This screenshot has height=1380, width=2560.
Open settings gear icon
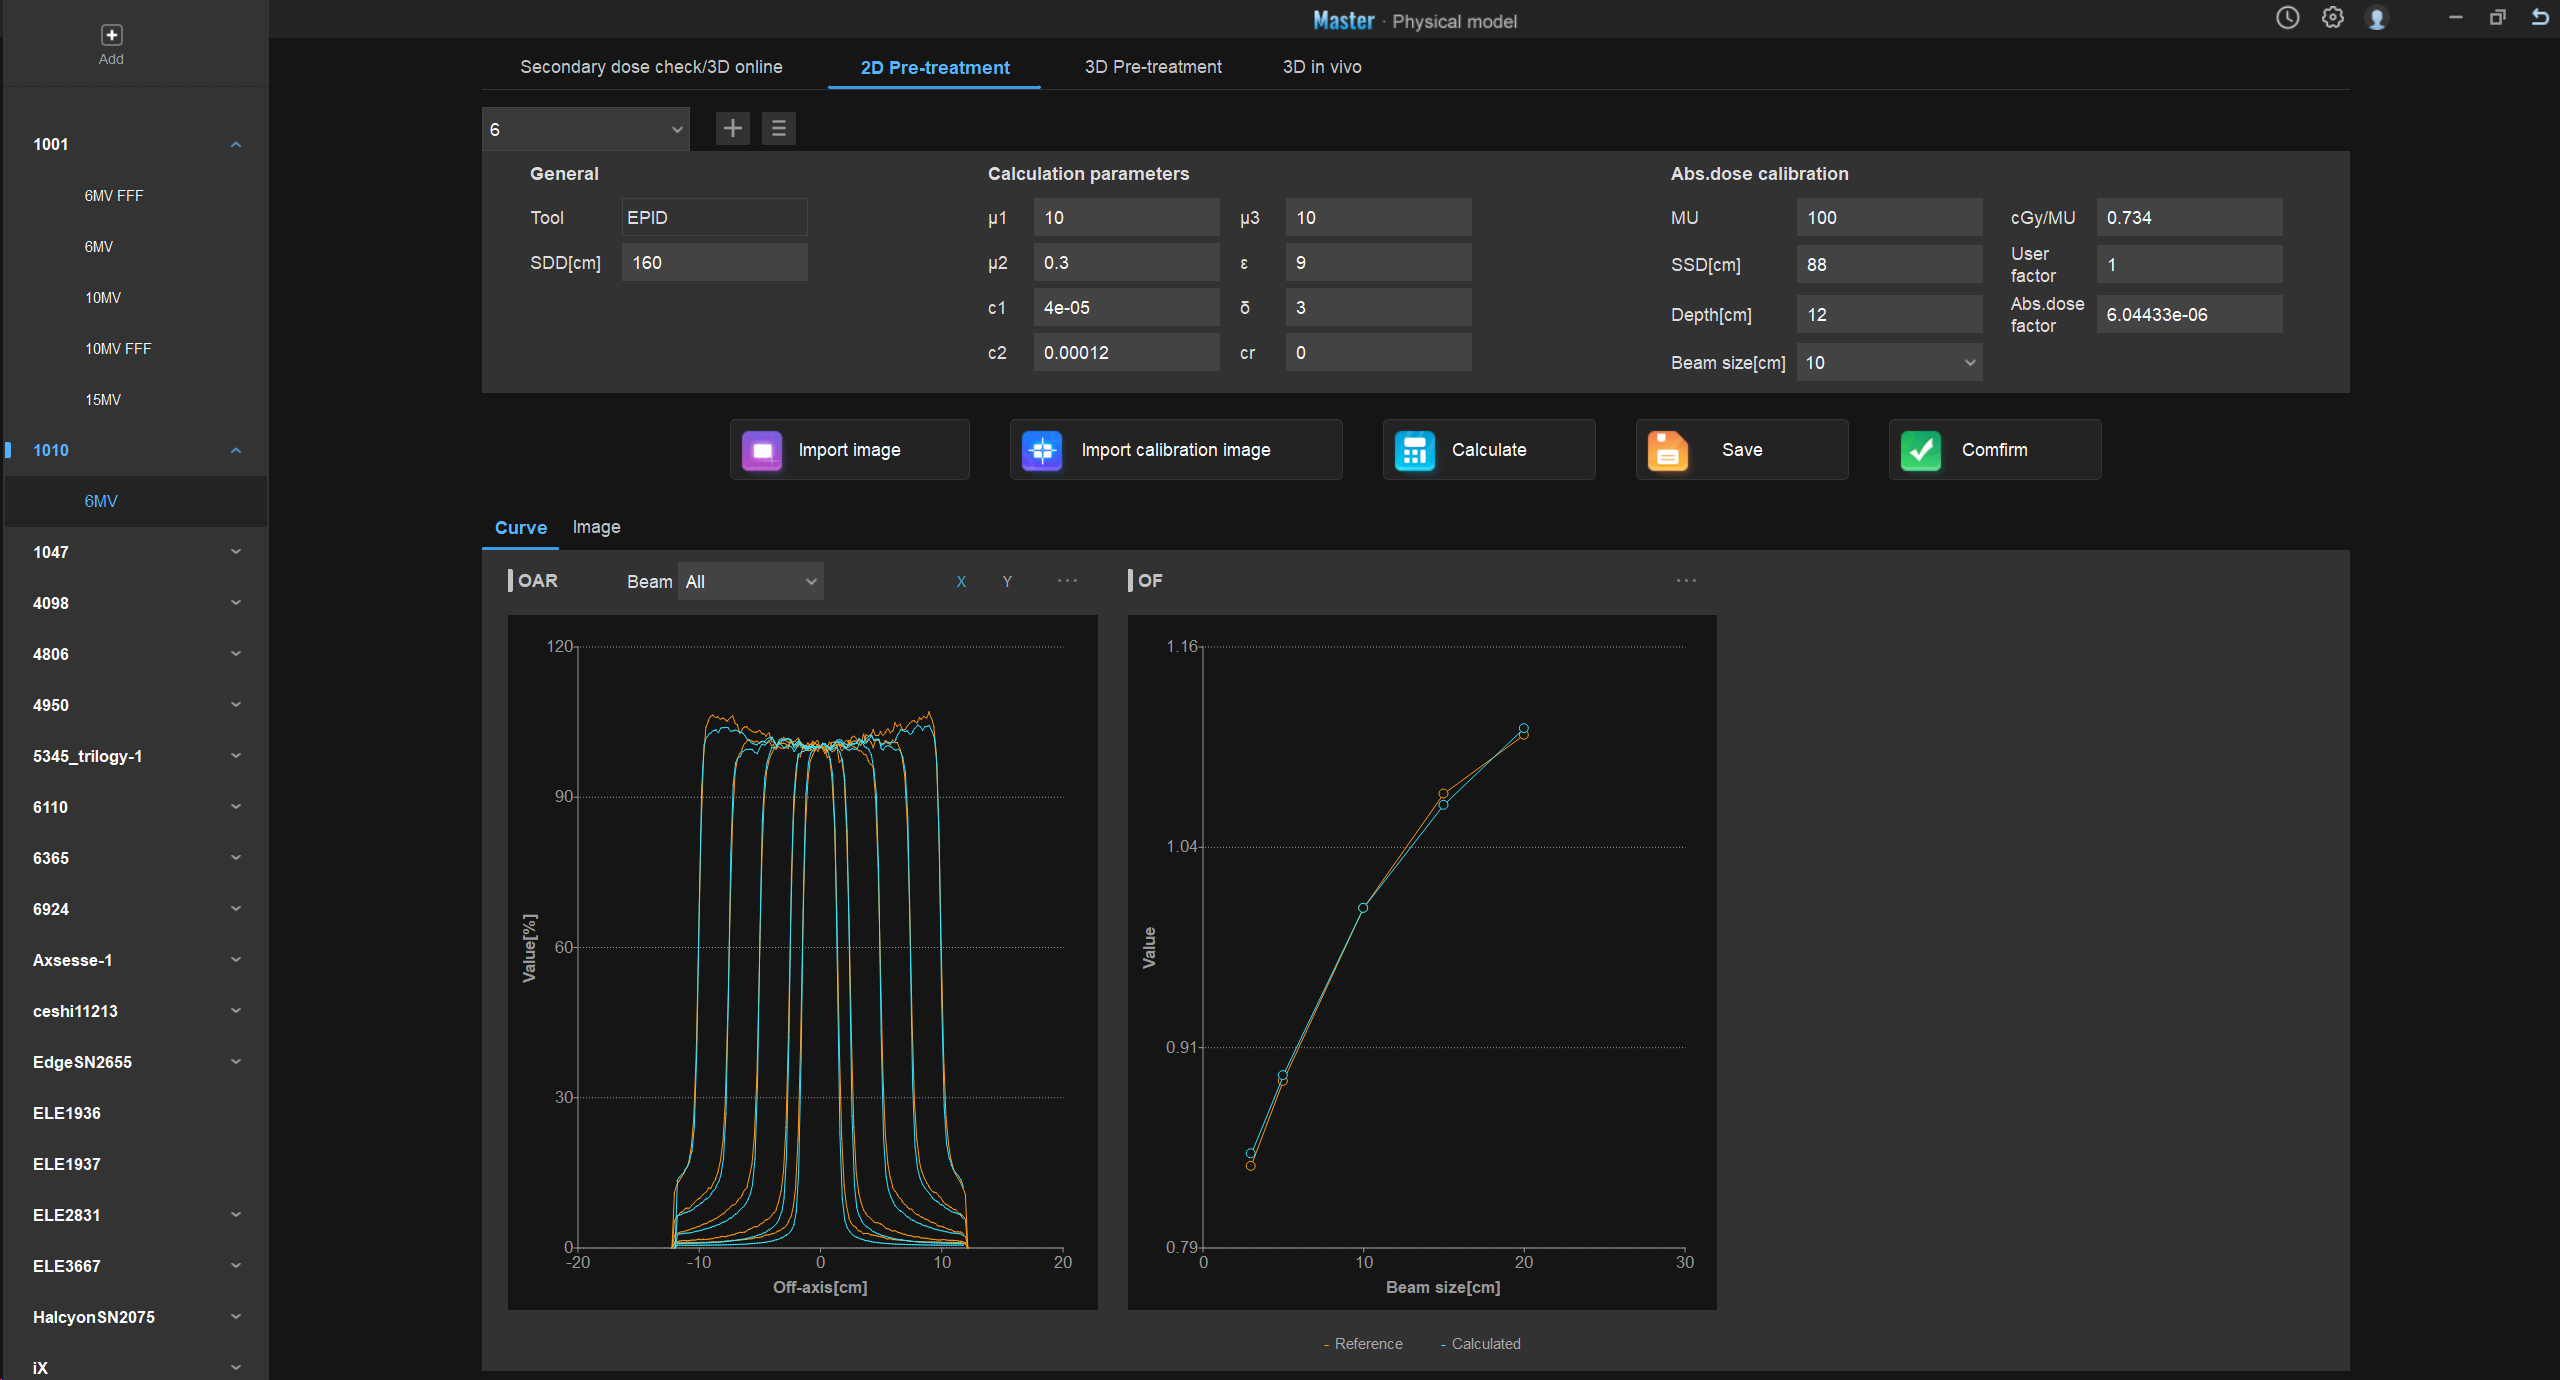click(2332, 18)
